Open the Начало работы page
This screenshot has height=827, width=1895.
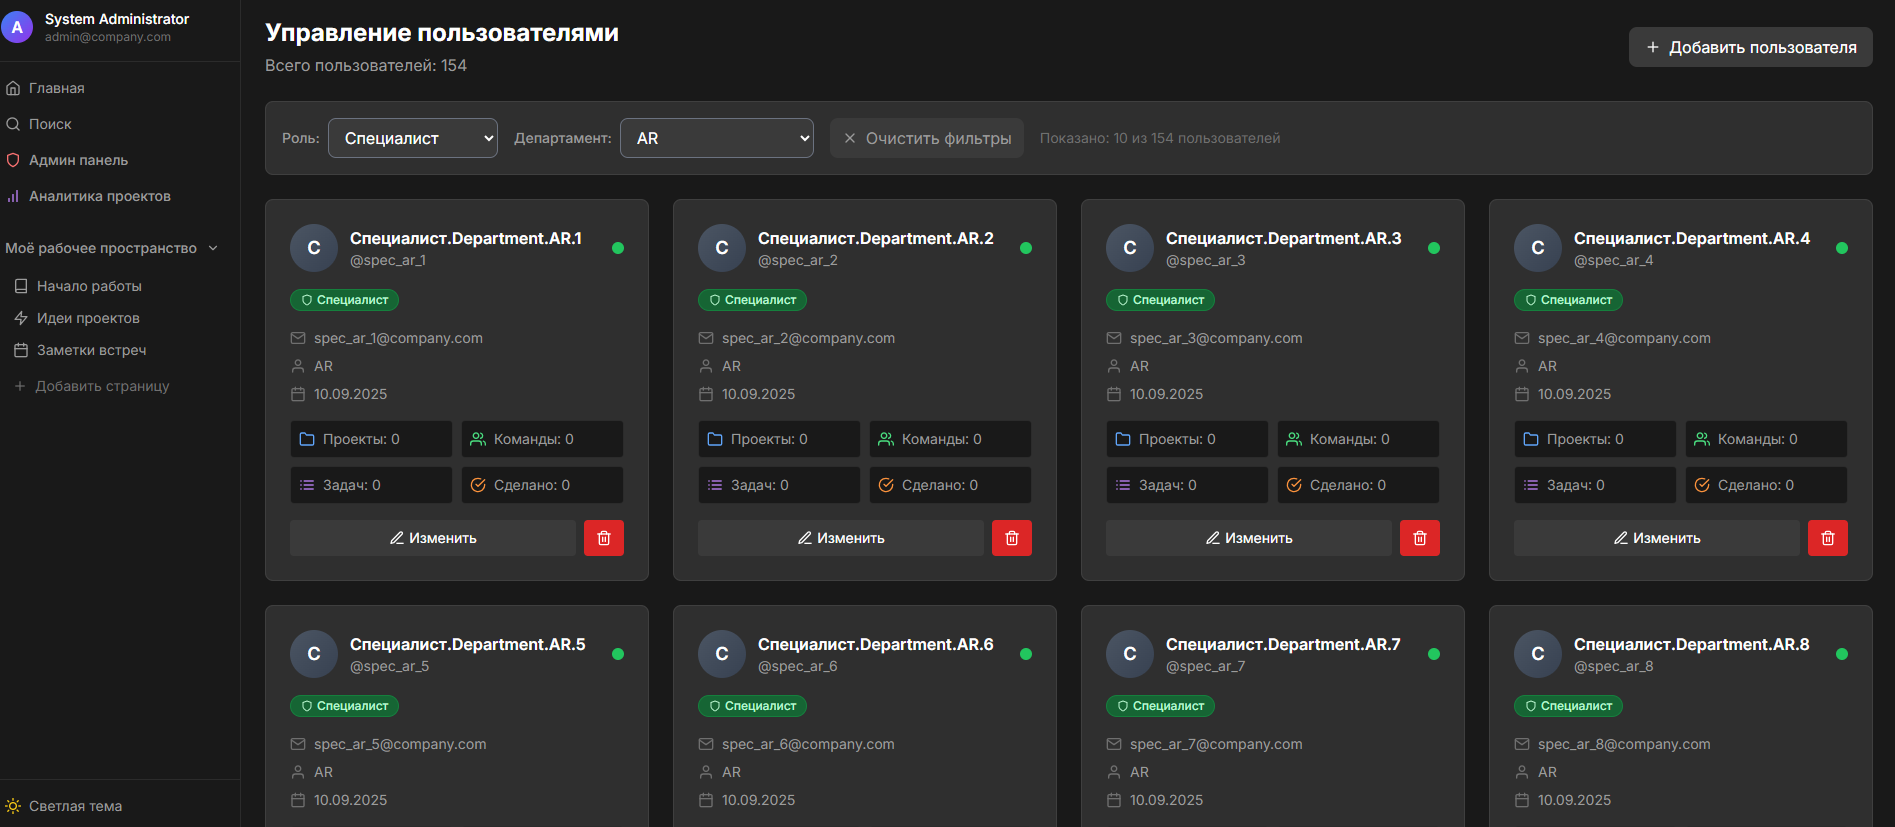click(x=89, y=286)
